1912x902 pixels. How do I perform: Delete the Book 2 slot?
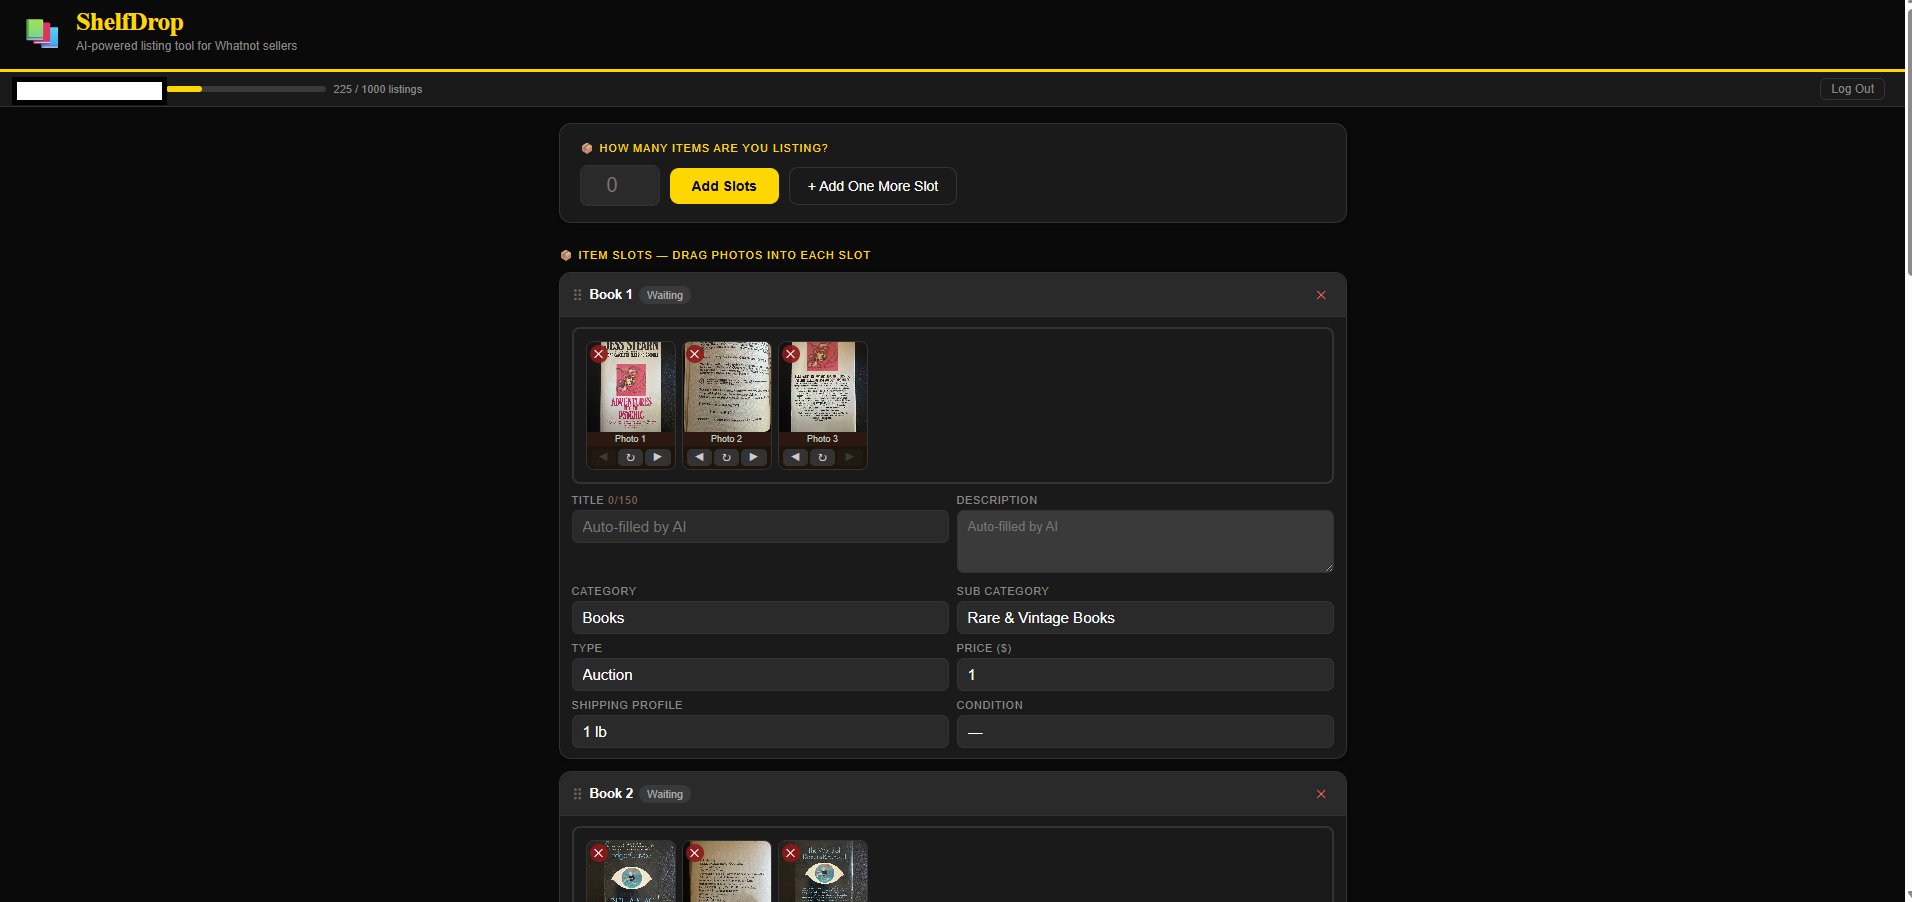tap(1321, 794)
